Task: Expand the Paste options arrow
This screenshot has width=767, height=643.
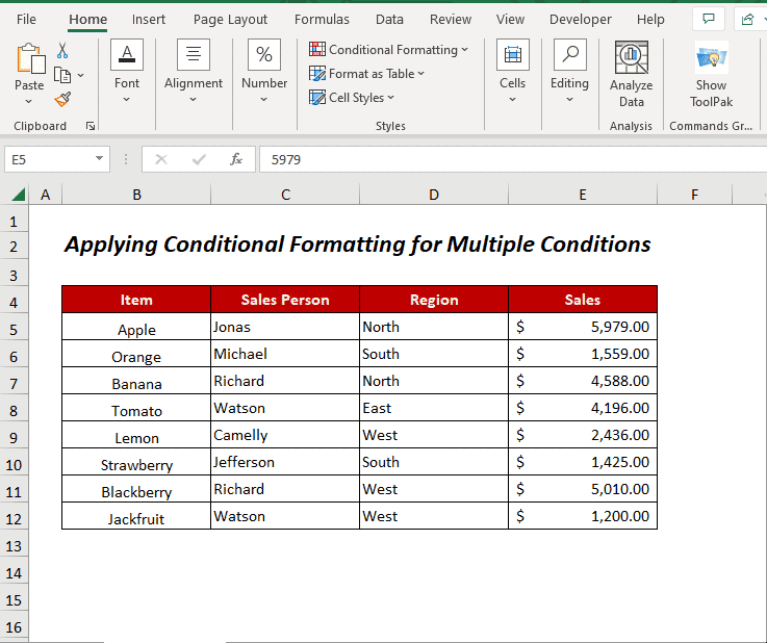Action: click(29, 101)
